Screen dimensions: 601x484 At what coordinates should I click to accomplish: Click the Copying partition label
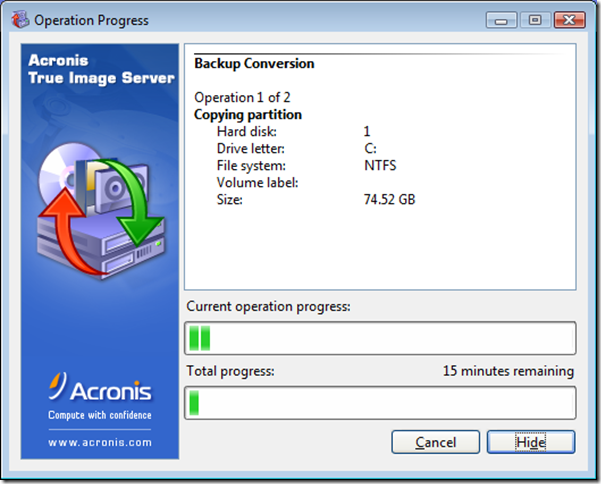(x=248, y=115)
